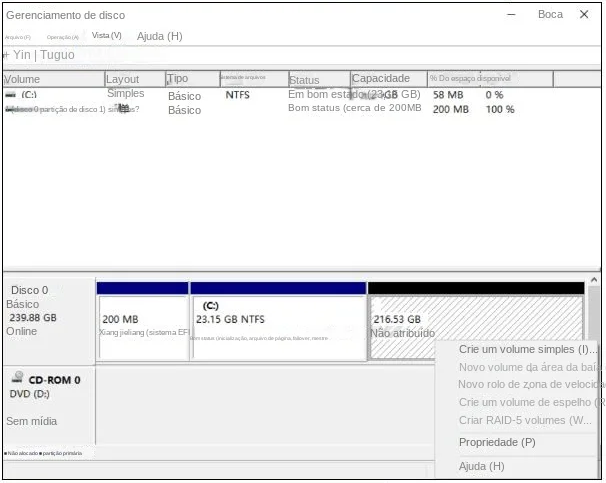The image size is (606, 483).
Task: Sort by the Layout column header
Action: [x=135, y=79]
